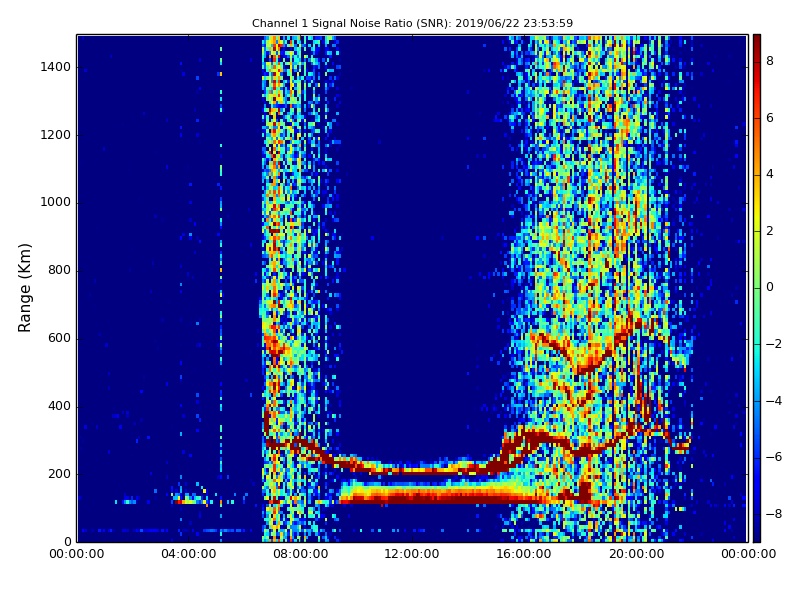The image size is (800, 600).
Task: Click the 'Range (Km)' y-axis label
Action: click(x=24, y=288)
